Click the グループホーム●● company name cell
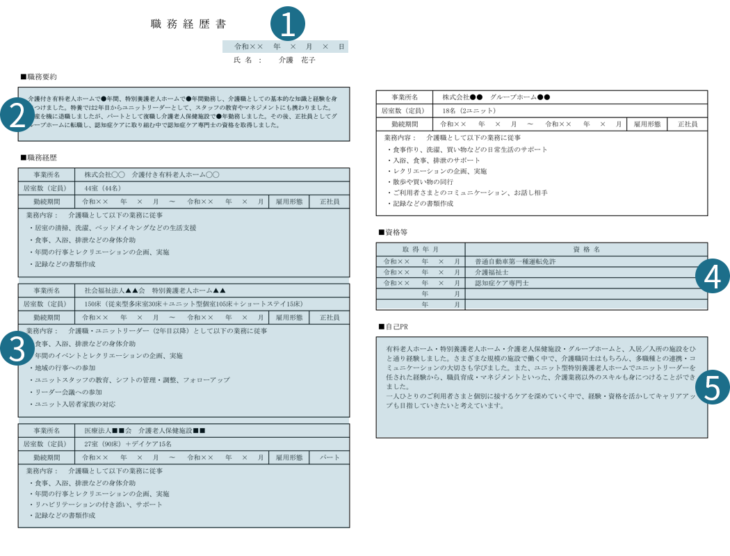This screenshot has width=730, height=556. [x=495, y=98]
